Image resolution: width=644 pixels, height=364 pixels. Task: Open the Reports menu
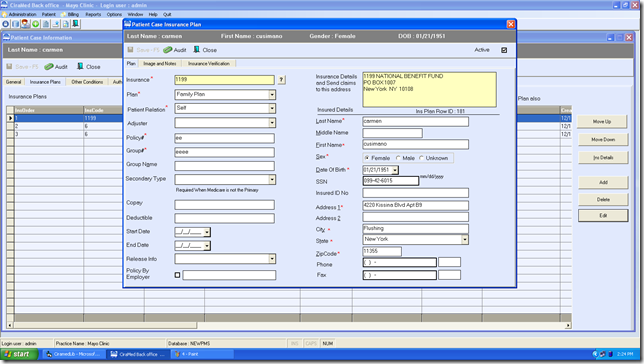click(93, 14)
